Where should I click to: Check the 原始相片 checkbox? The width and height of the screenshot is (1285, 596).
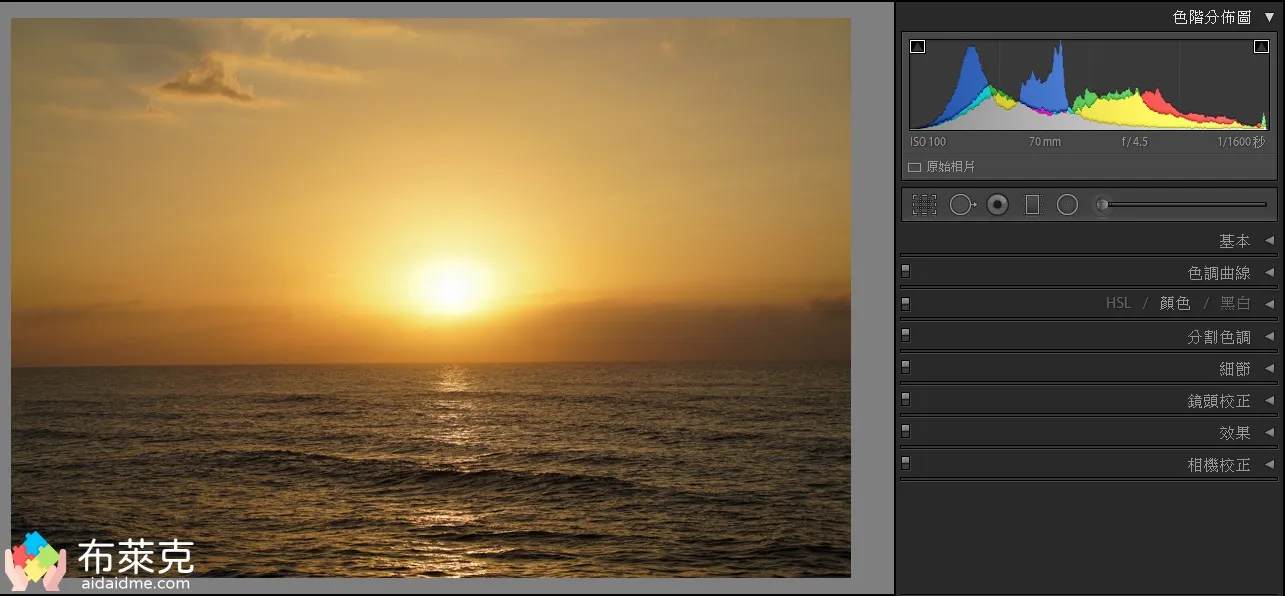click(914, 167)
